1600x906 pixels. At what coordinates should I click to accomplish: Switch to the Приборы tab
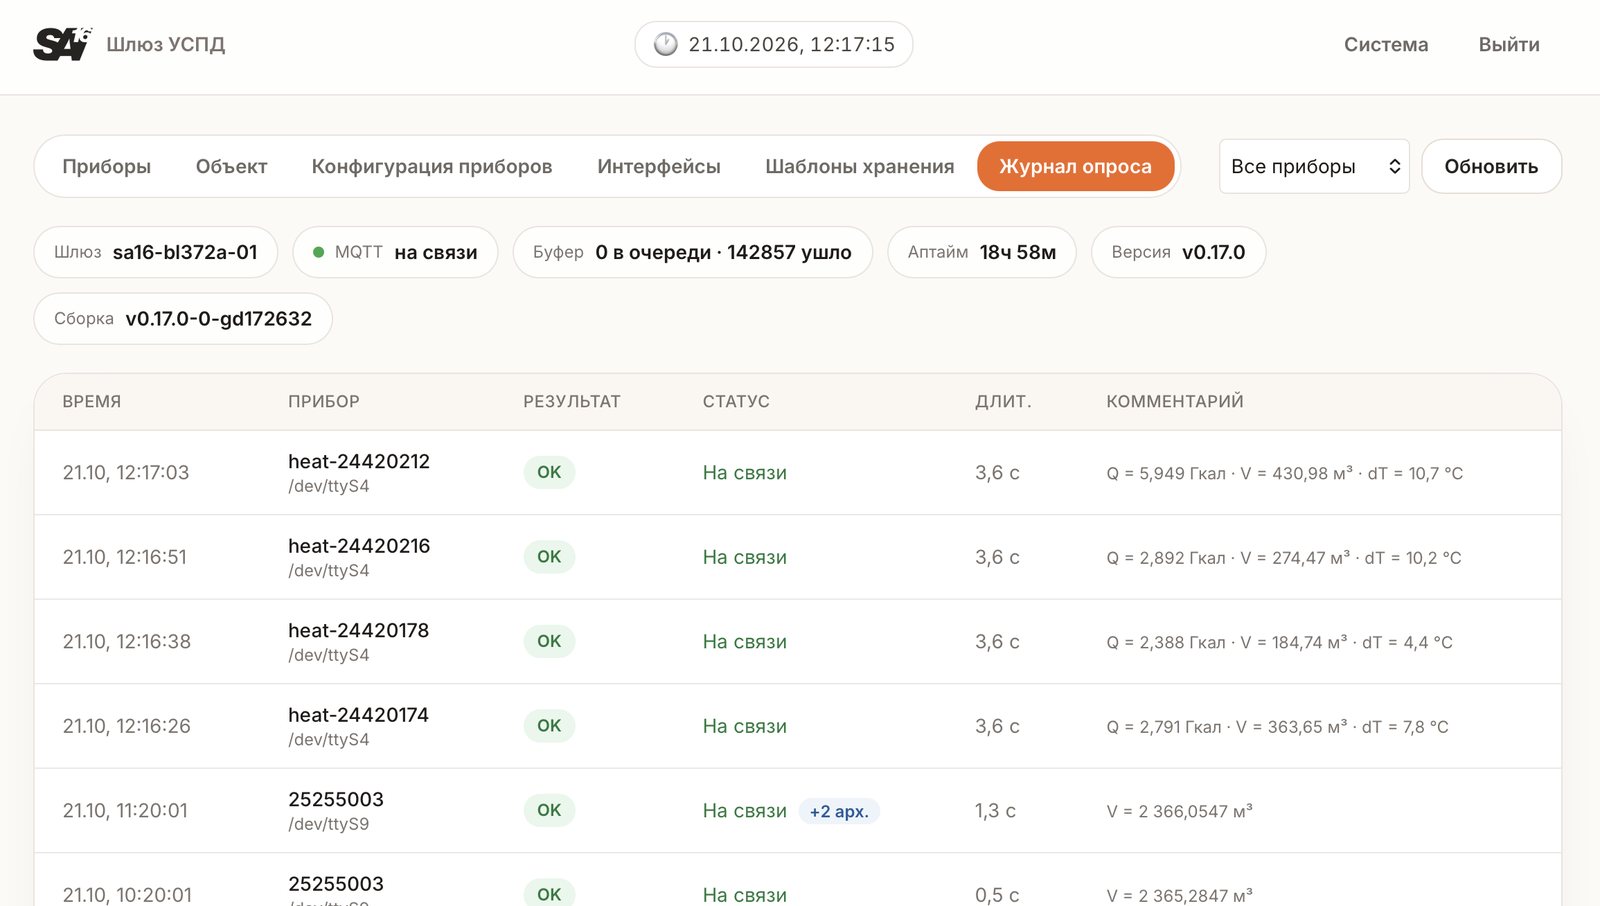pyautogui.click(x=107, y=166)
